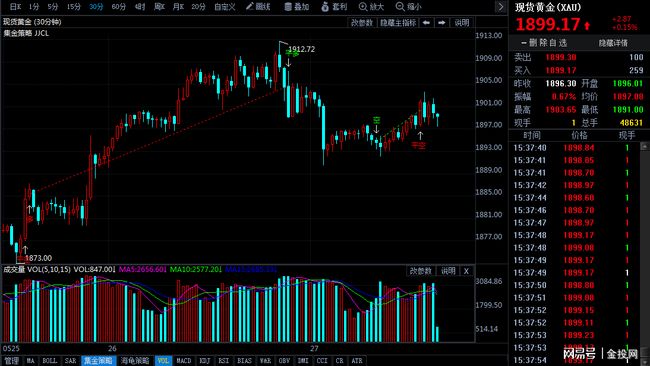Click the right arrow chart navigation button

point(441,22)
